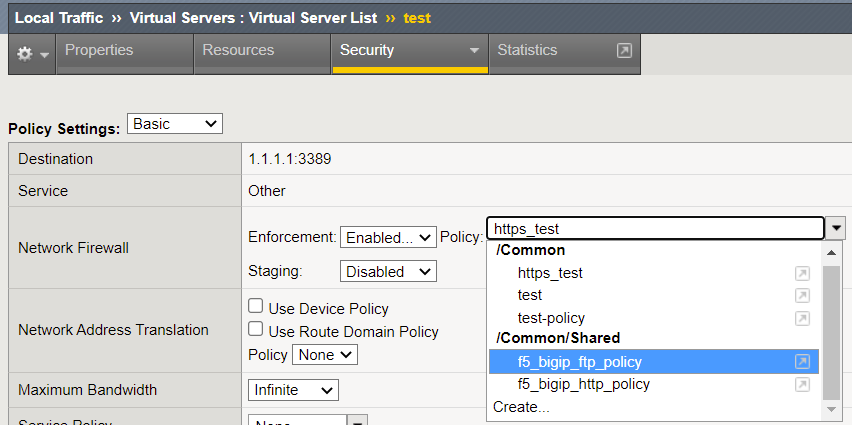Open the Staging Disabled dropdown
Image resolution: width=852 pixels, height=425 pixels.
click(x=388, y=271)
